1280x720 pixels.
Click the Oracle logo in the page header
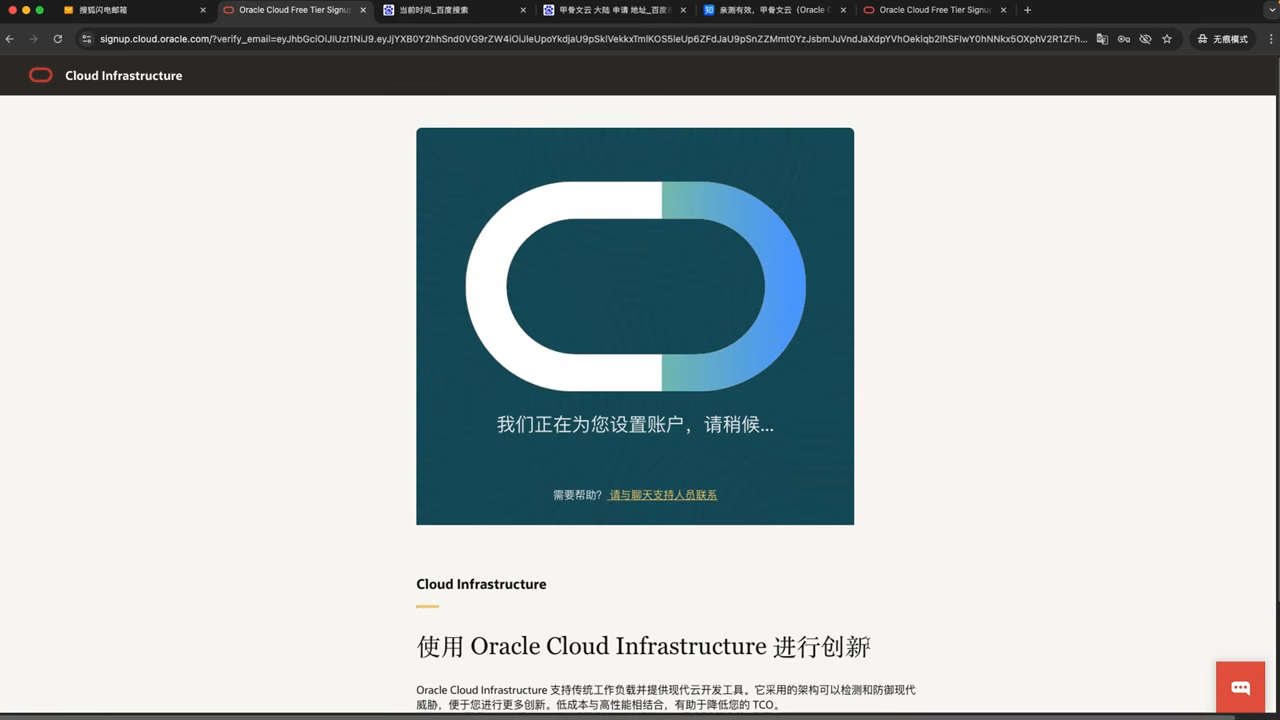[40, 75]
